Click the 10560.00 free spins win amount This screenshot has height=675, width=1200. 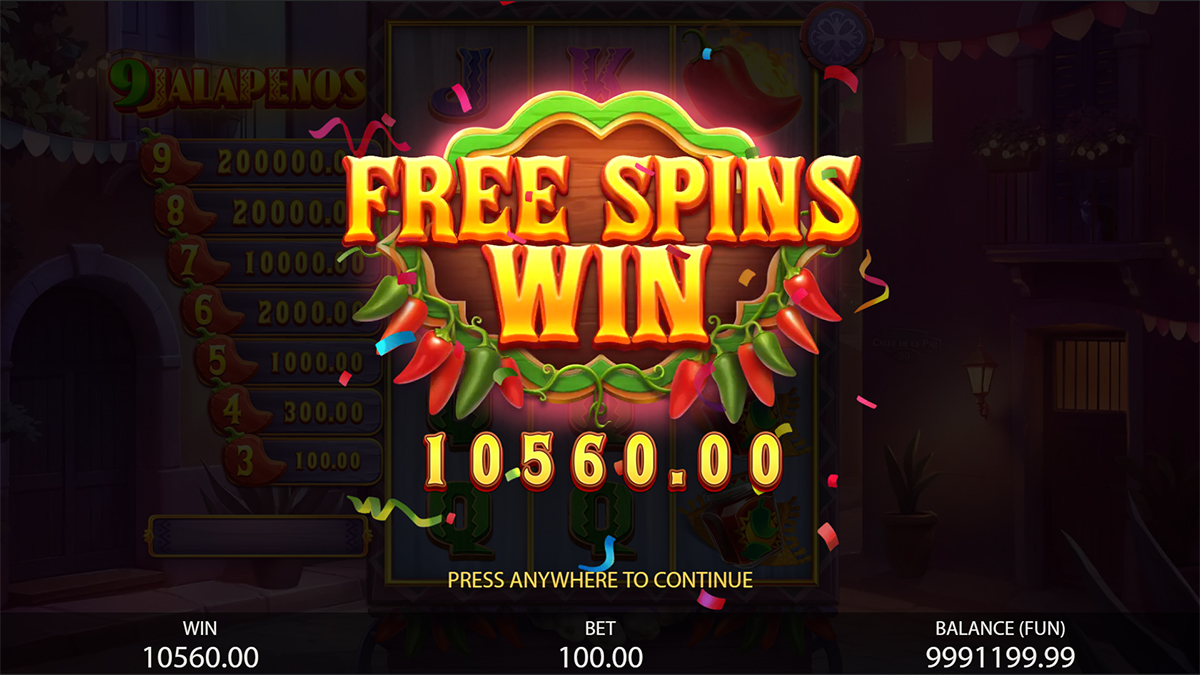(602, 462)
